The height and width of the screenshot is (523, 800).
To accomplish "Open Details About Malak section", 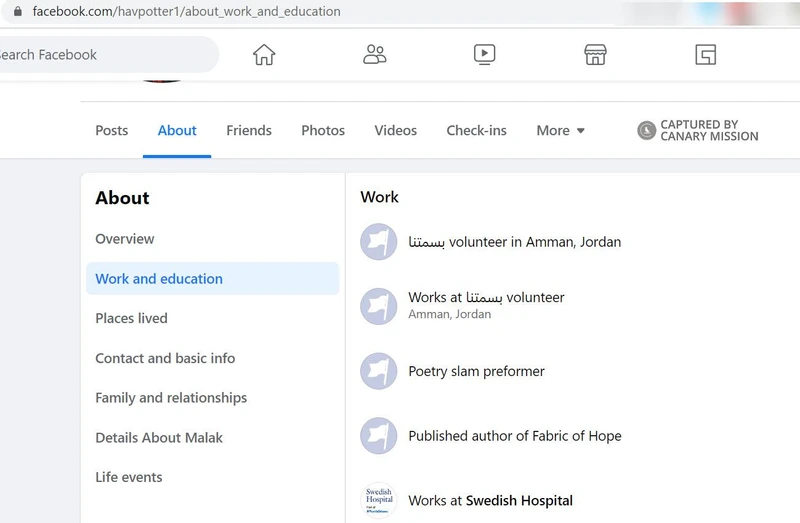I will click(x=159, y=438).
